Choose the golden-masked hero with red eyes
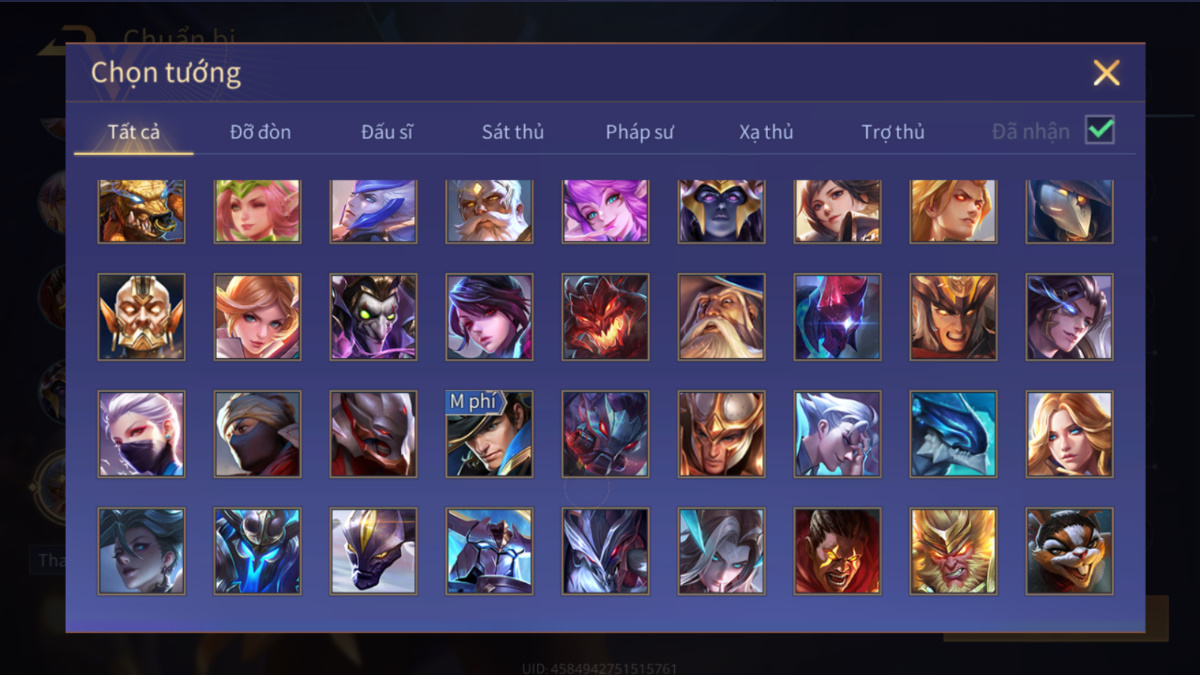The image size is (1200, 675). (x=141, y=317)
